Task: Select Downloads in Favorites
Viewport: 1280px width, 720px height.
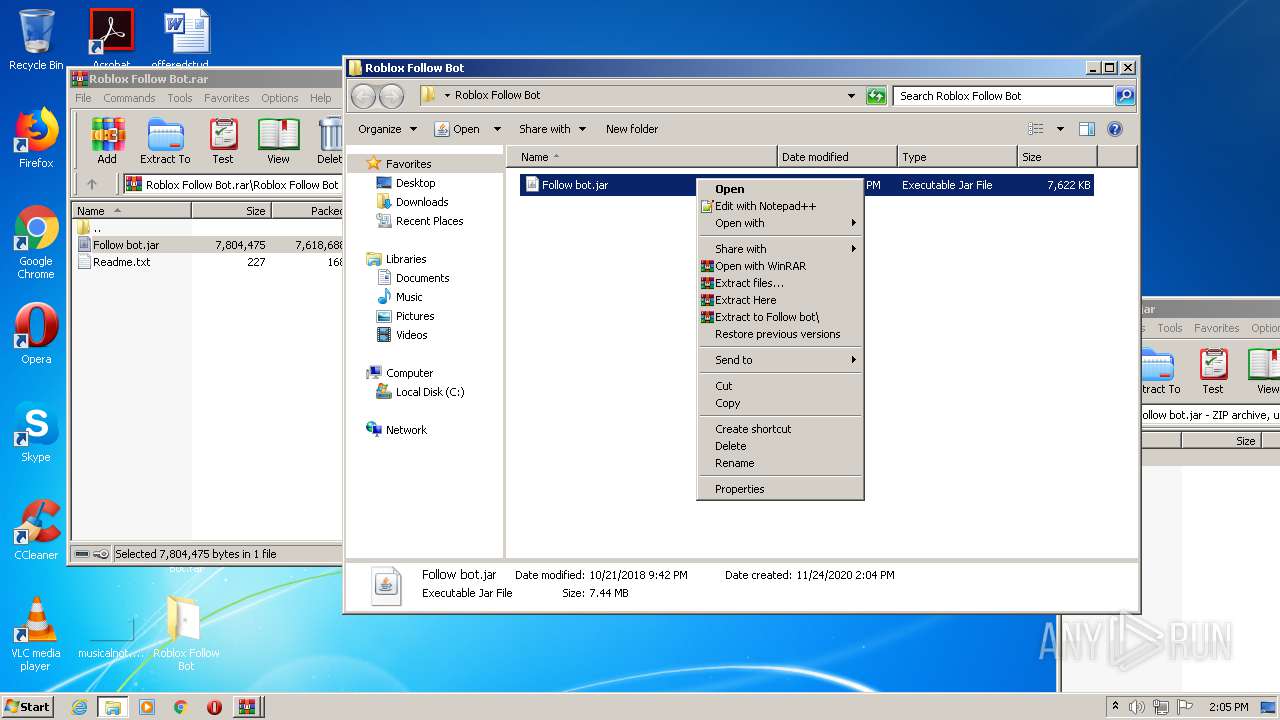Action: click(x=422, y=202)
